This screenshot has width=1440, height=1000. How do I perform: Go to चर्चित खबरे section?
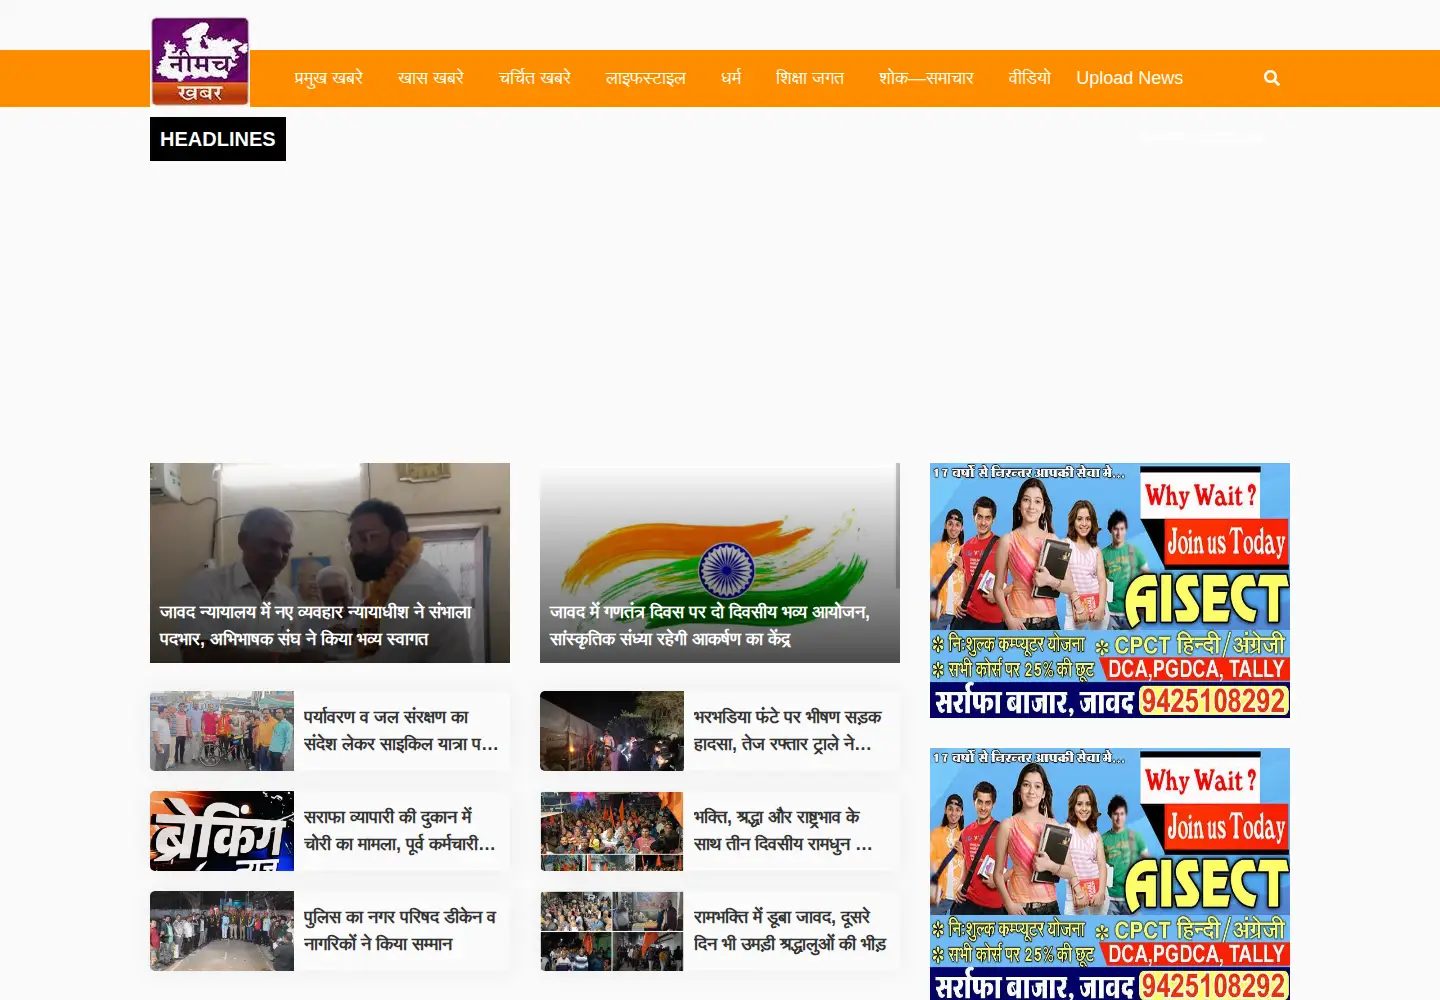click(535, 78)
